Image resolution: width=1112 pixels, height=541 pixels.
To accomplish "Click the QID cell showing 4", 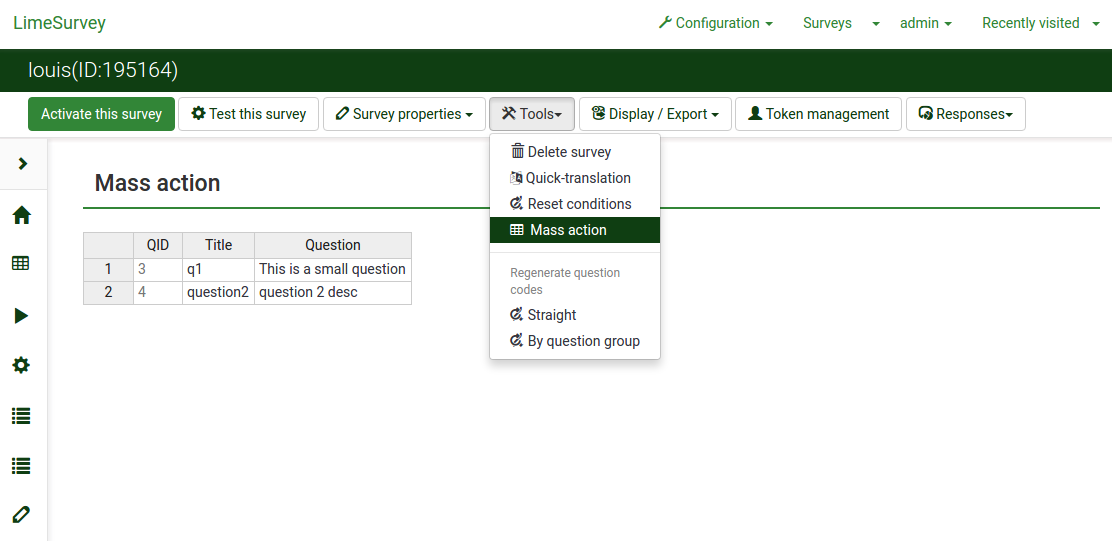I will point(158,293).
